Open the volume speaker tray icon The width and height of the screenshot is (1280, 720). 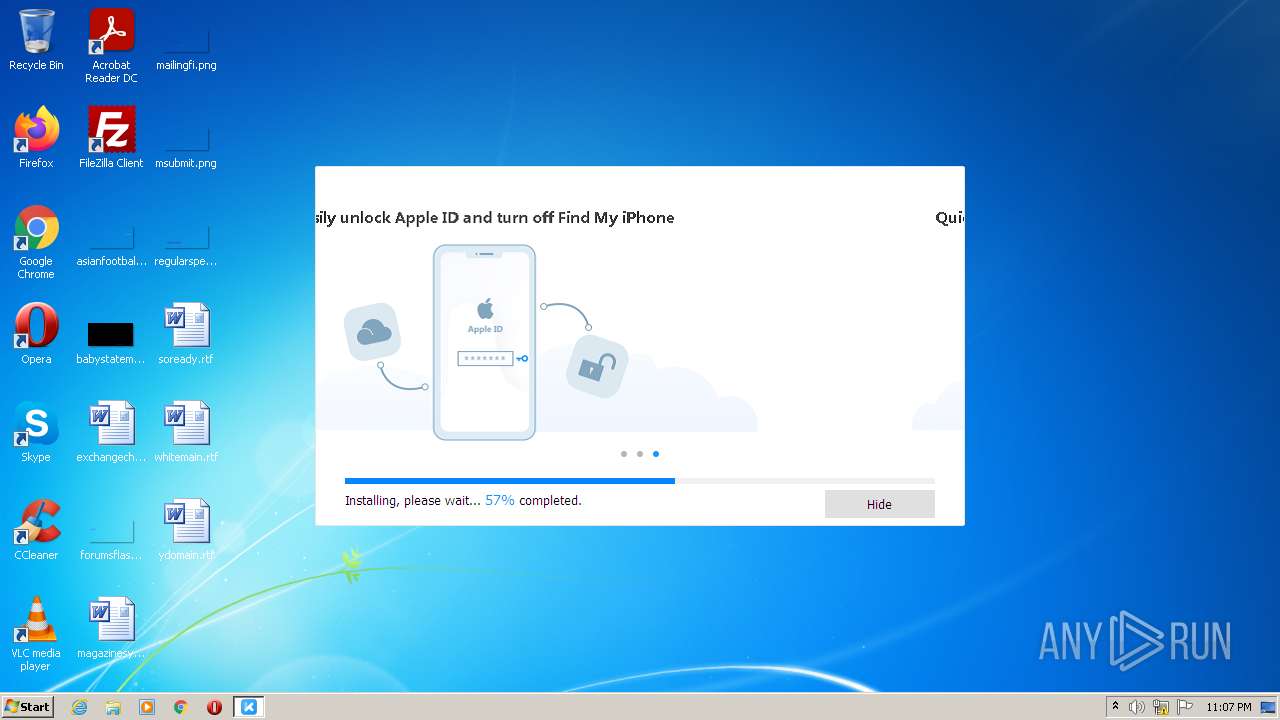[x=1137, y=707]
